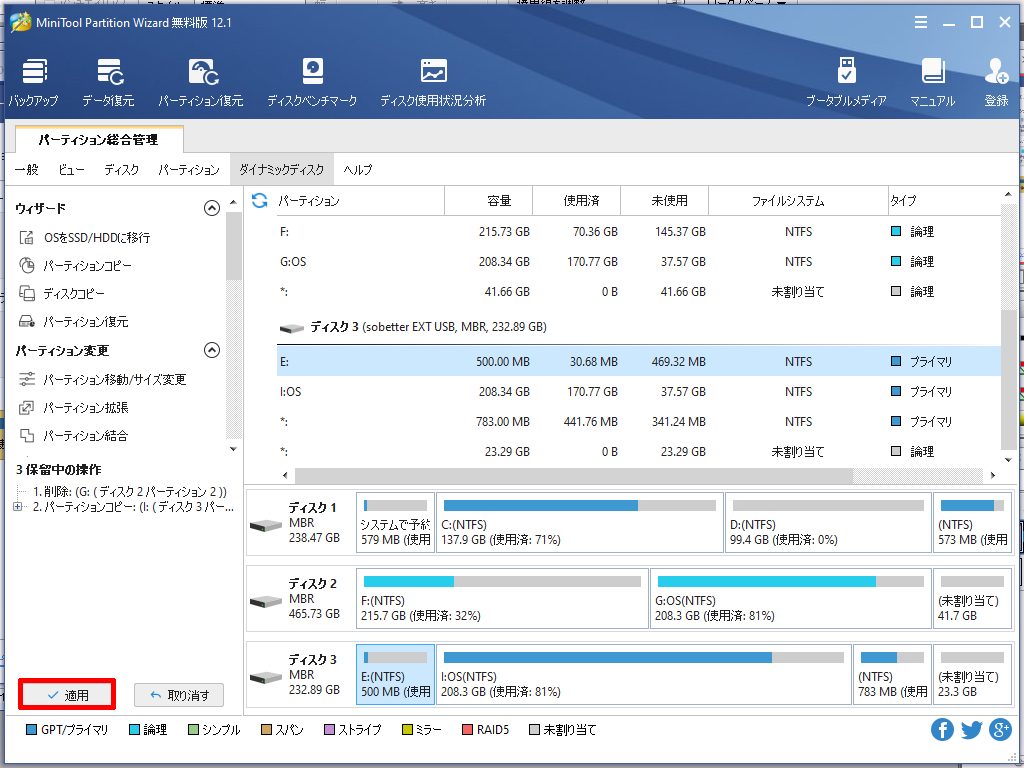Image resolution: width=1024 pixels, height=768 pixels.
Task: Select D:(NTFS) block on disk 1
Action: pos(827,522)
